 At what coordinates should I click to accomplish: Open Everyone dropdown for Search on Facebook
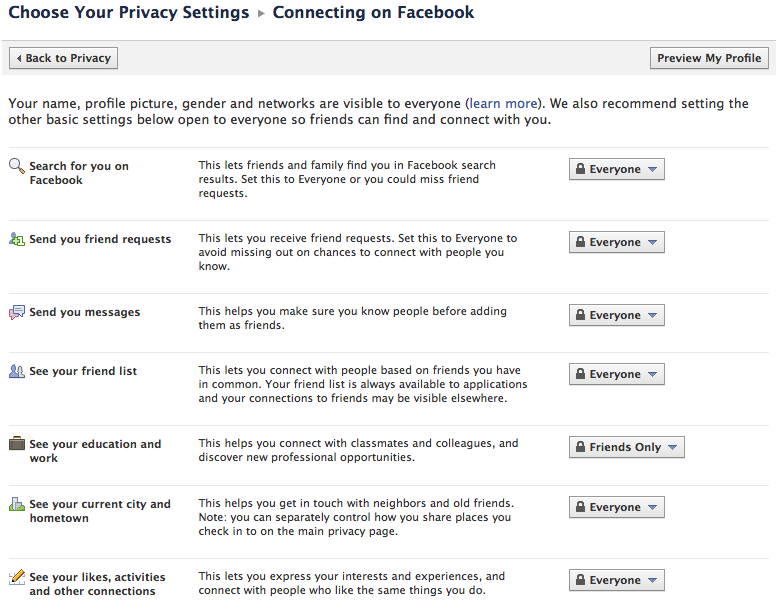[617, 169]
